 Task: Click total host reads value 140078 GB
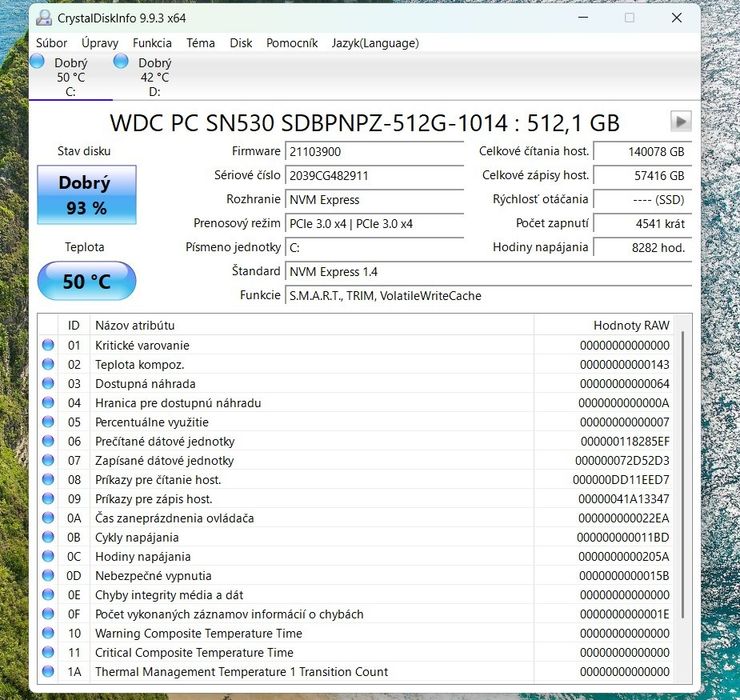pyautogui.click(x=642, y=152)
